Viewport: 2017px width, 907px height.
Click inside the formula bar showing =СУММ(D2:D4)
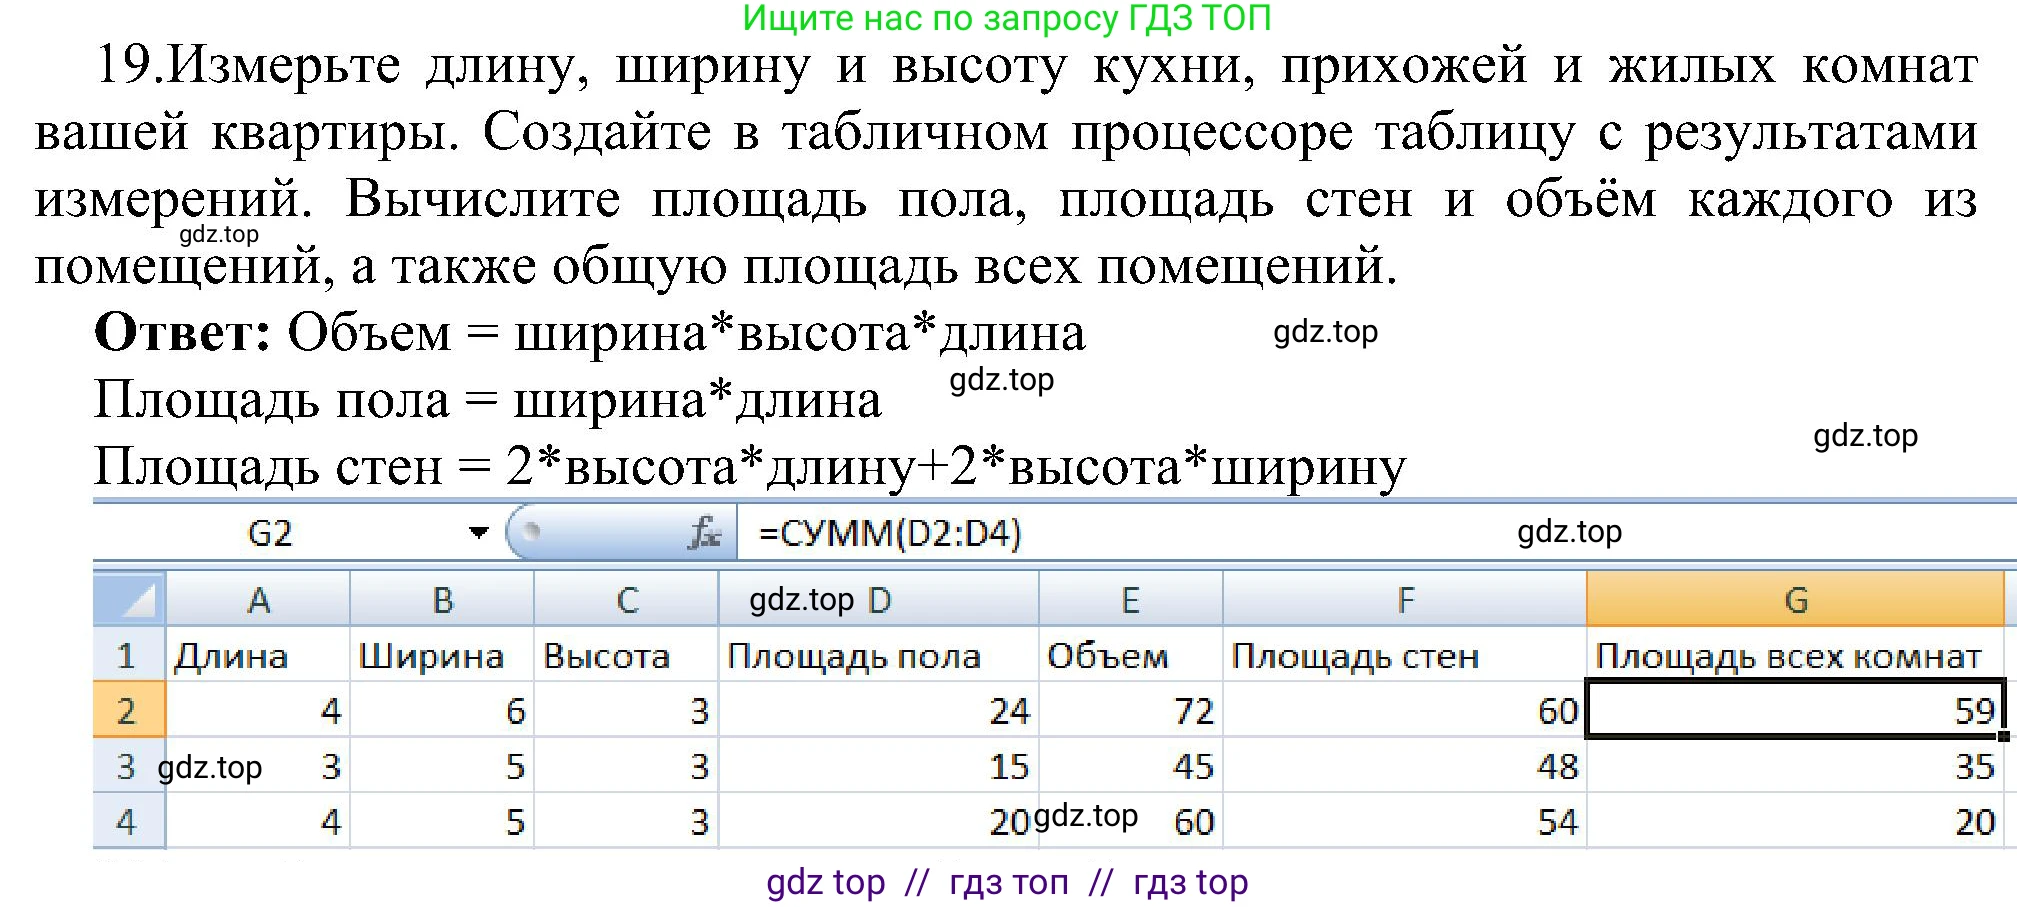pos(890,533)
